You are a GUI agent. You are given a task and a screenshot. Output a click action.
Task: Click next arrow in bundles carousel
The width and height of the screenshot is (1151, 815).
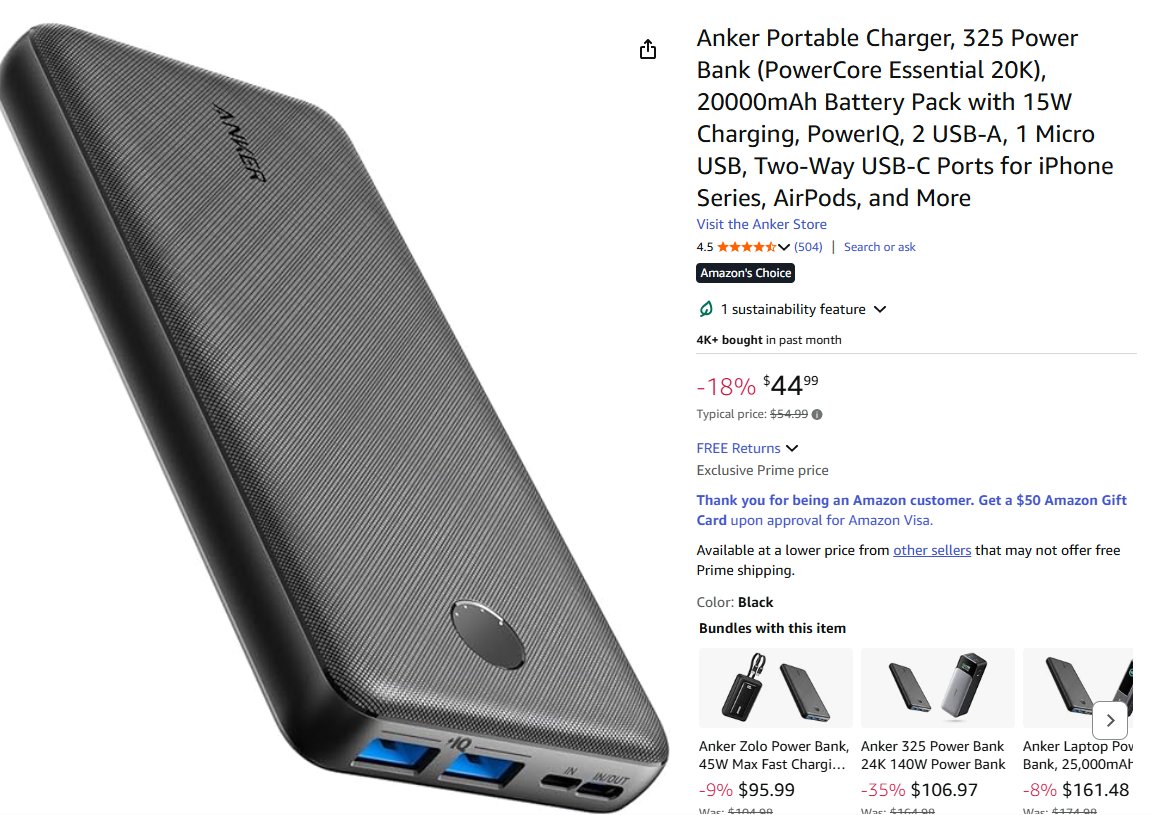pos(1110,720)
